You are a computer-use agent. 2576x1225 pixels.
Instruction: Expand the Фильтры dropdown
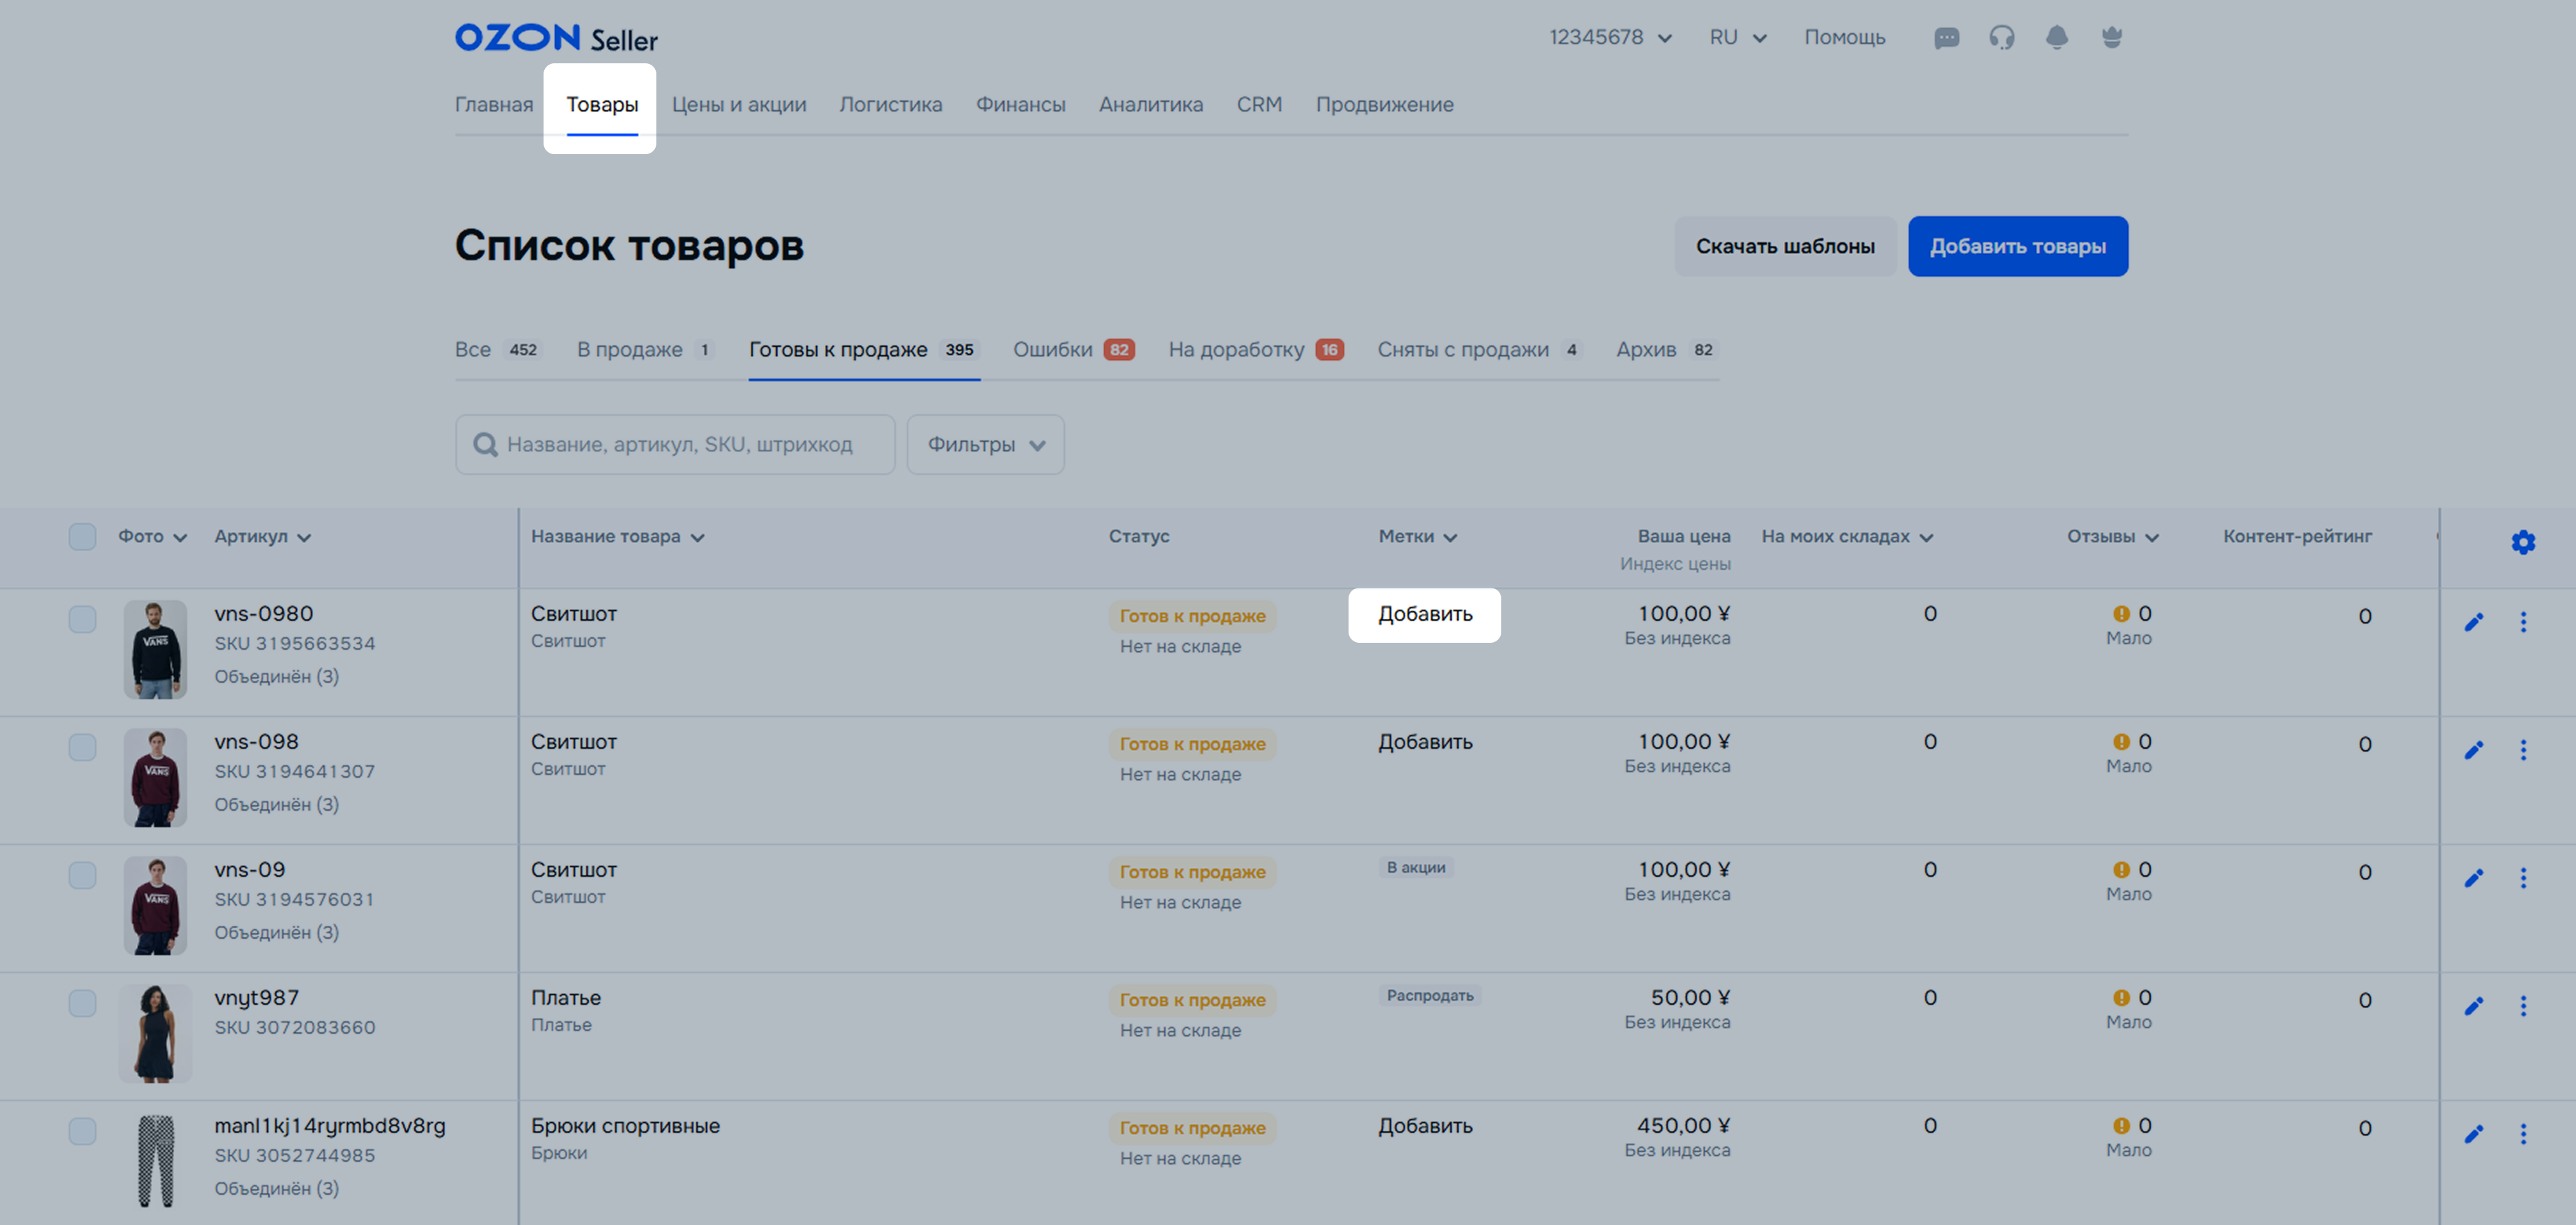click(x=985, y=444)
